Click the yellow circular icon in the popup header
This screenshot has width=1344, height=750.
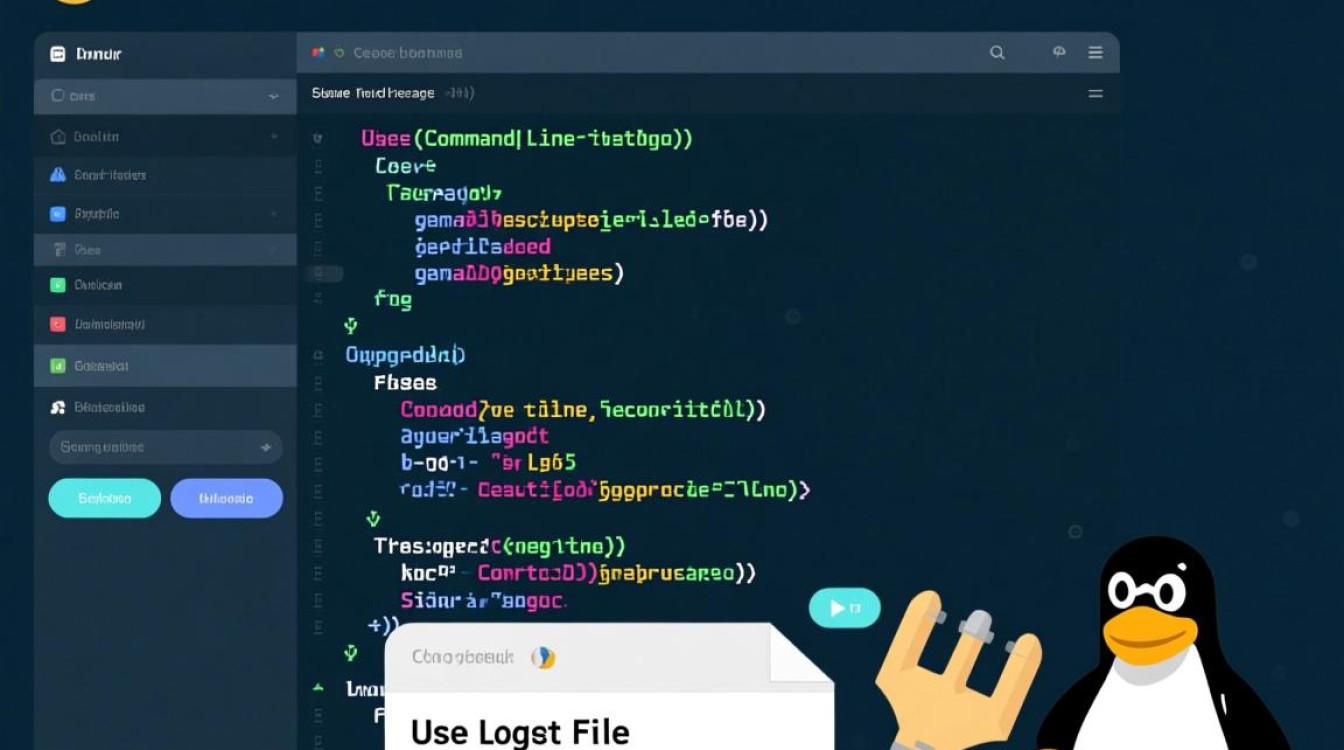click(x=543, y=657)
